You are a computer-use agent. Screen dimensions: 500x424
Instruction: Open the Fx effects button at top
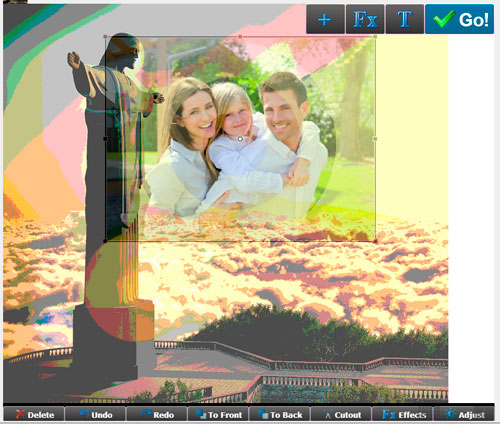365,19
